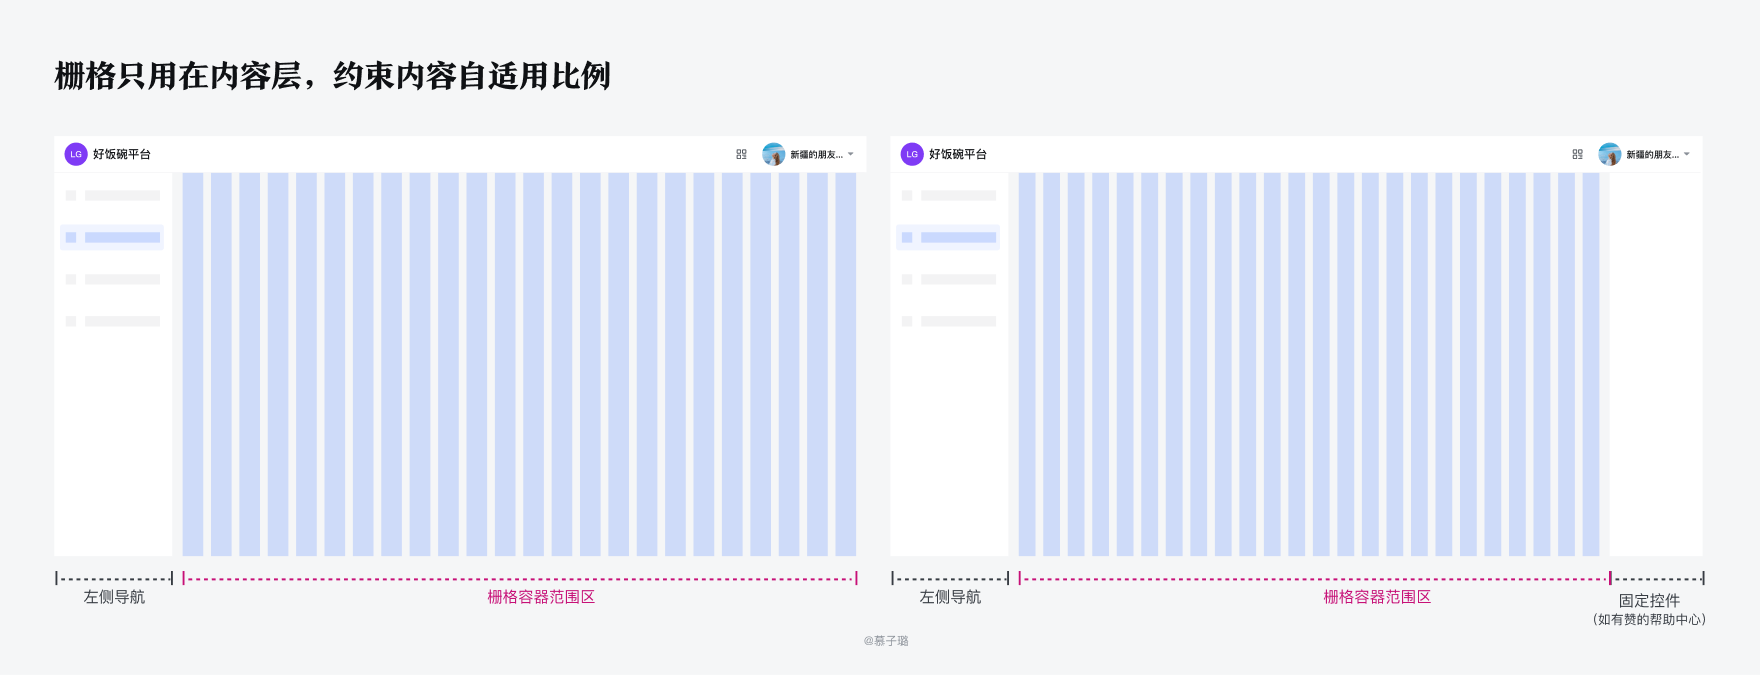Click the LG logo in the right mockup
Screen dimensions: 1760x675
pyautogui.click(x=912, y=154)
